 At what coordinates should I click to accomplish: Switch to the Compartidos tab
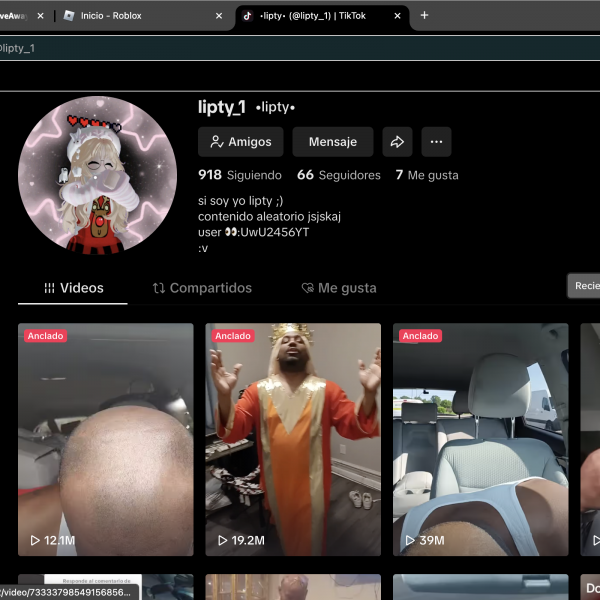point(202,288)
